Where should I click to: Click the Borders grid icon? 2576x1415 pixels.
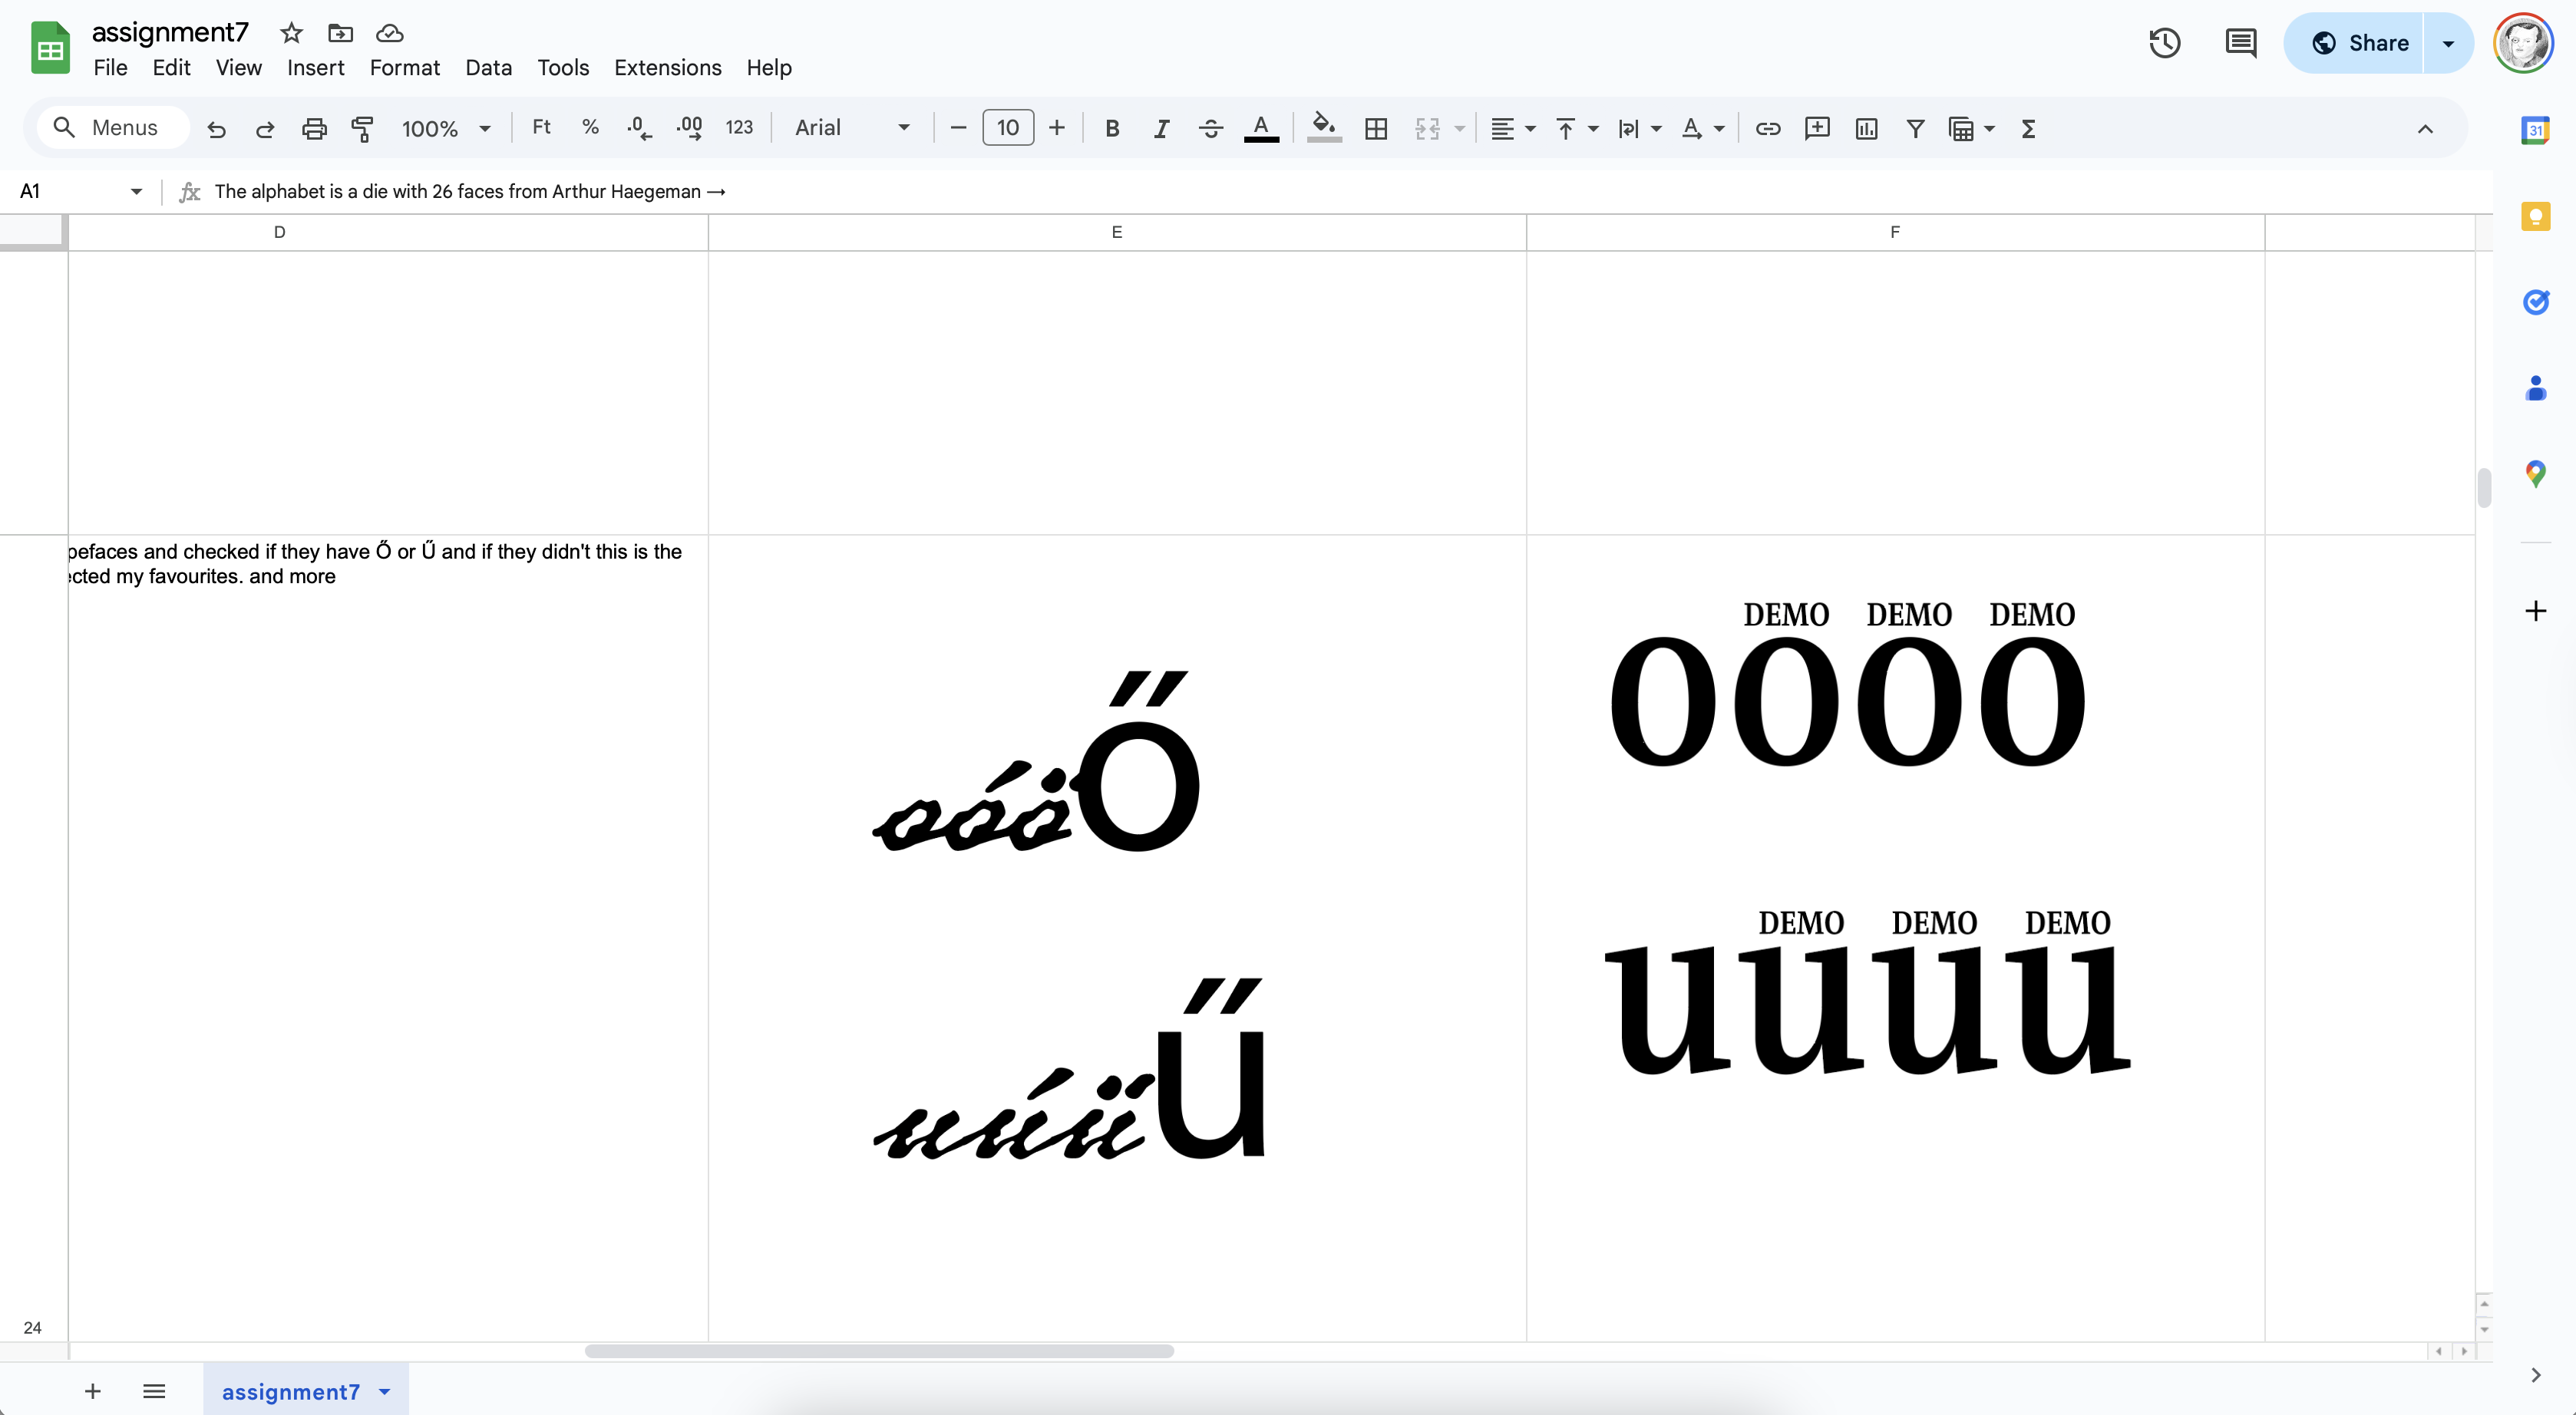pos(1375,128)
